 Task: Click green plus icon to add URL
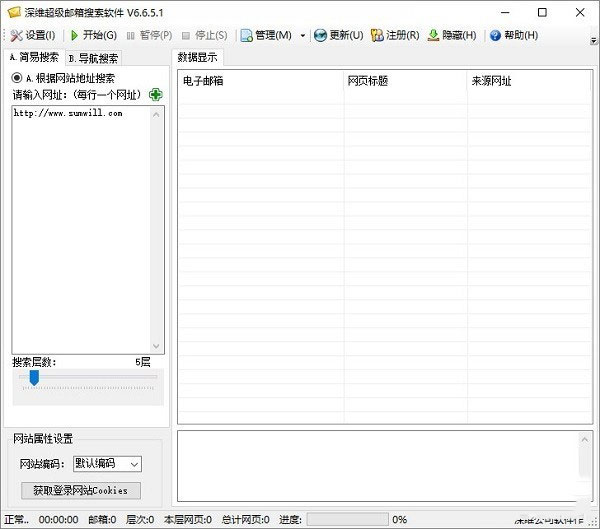(x=155, y=95)
